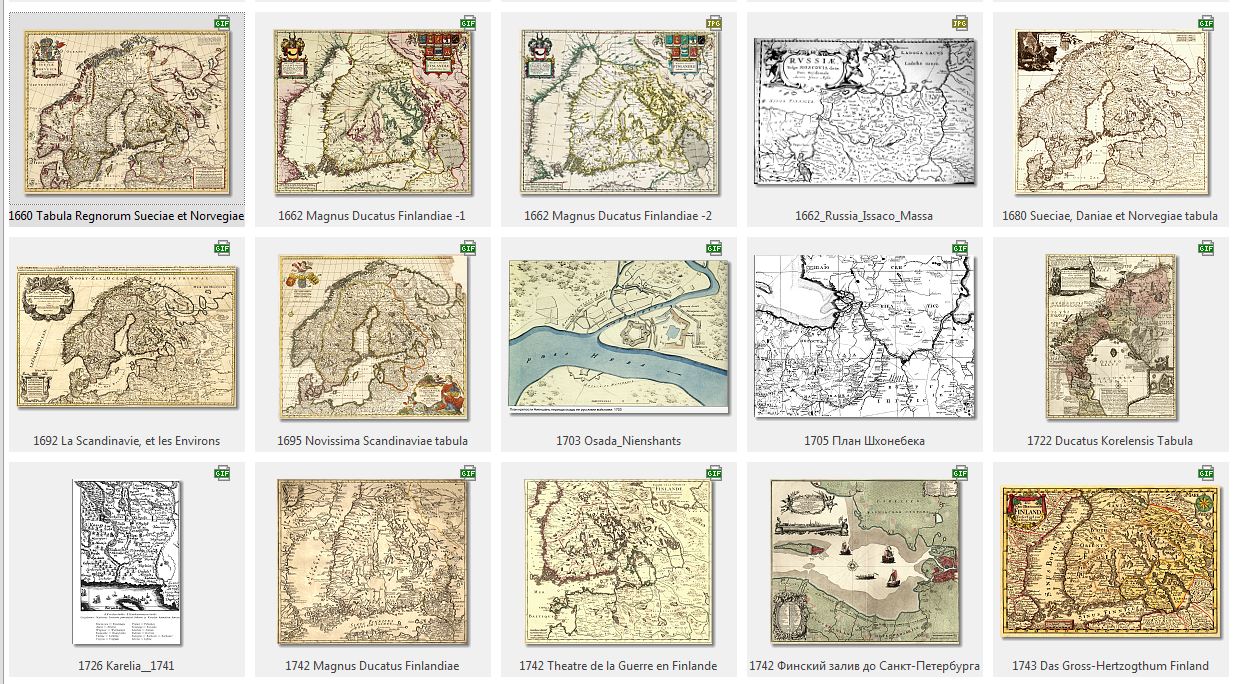Click the filename label 1722 Ducatus Korelensis Tabula
This screenshot has width=1239, height=684.
tap(1109, 440)
